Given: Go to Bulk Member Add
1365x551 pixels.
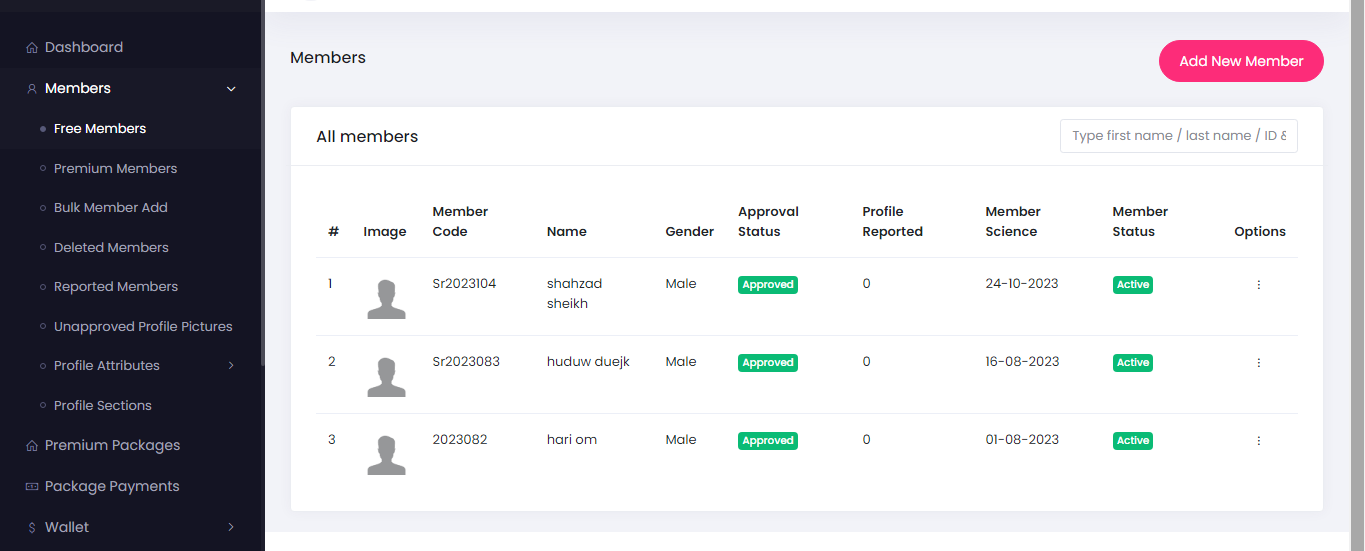Looking at the screenshot, I should (110, 208).
